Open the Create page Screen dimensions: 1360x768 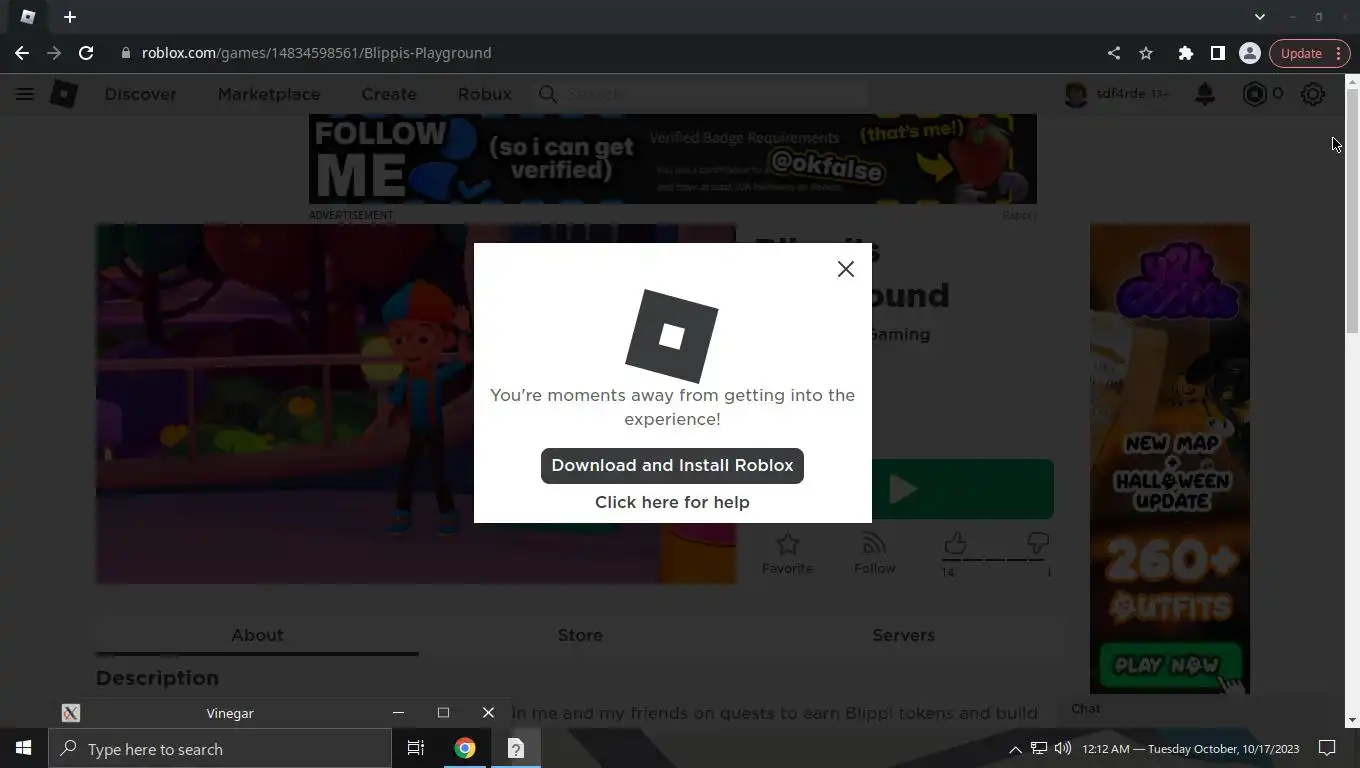pyautogui.click(x=389, y=94)
